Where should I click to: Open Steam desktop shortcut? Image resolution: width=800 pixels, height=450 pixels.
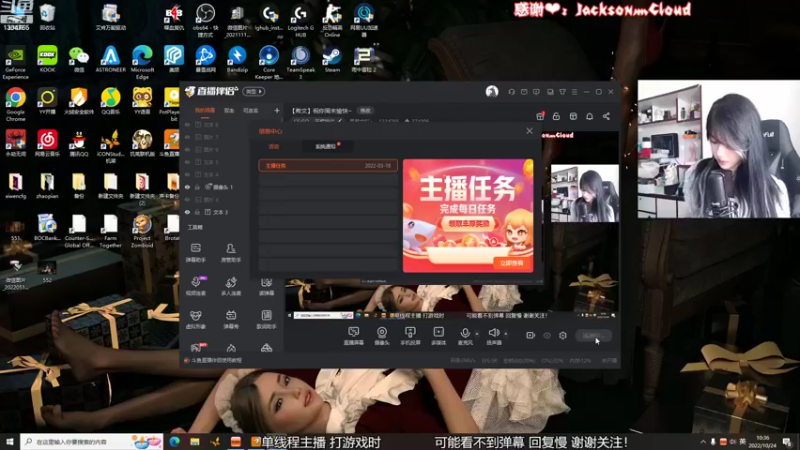pos(332,59)
